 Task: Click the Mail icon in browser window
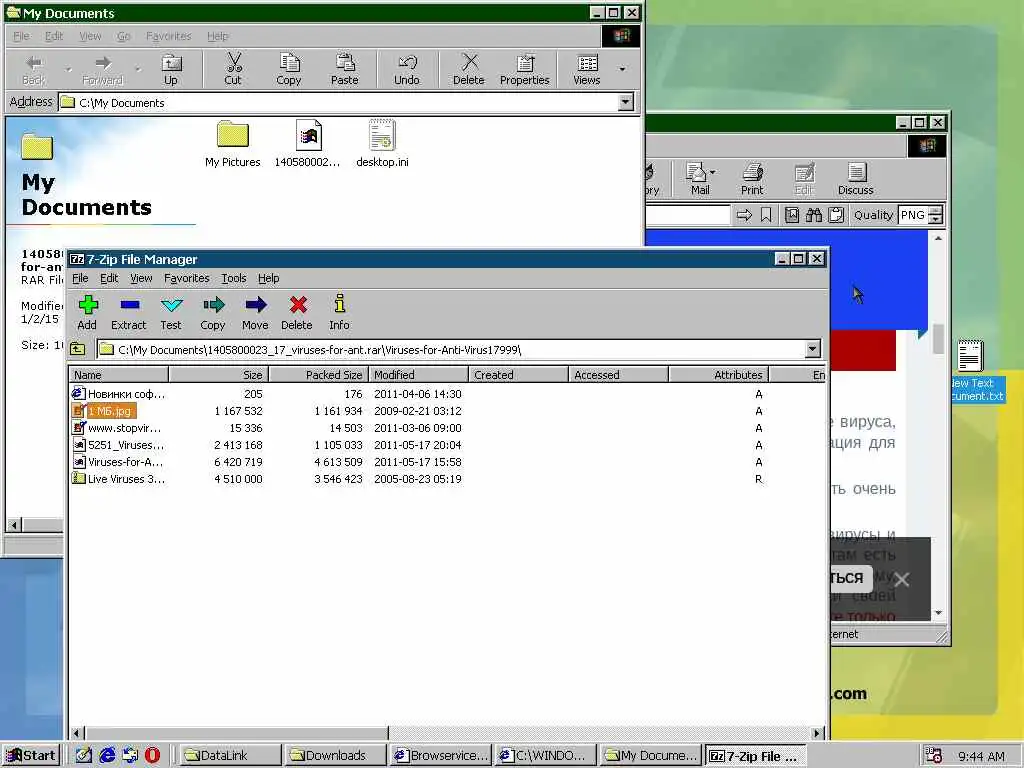click(x=700, y=179)
